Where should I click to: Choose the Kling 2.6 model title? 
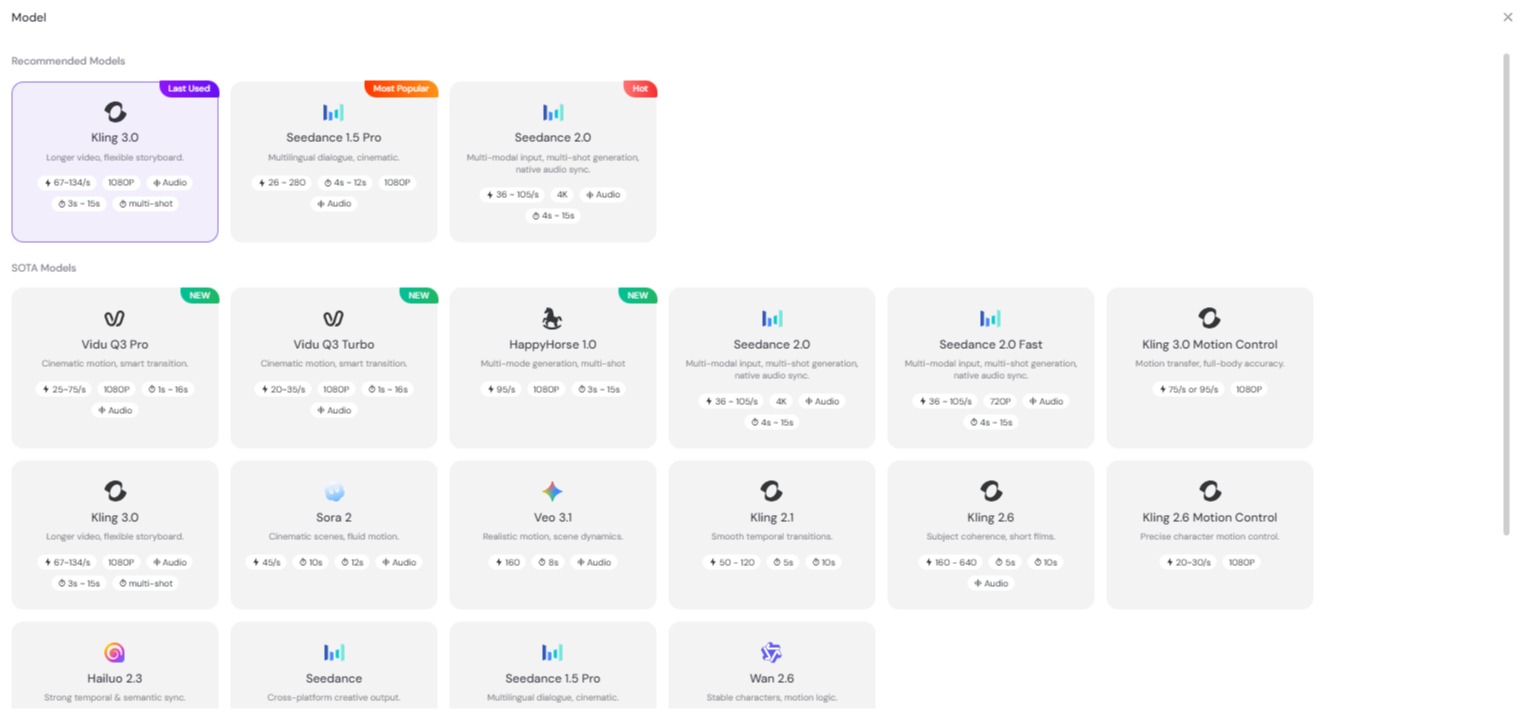click(x=990, y=518)
